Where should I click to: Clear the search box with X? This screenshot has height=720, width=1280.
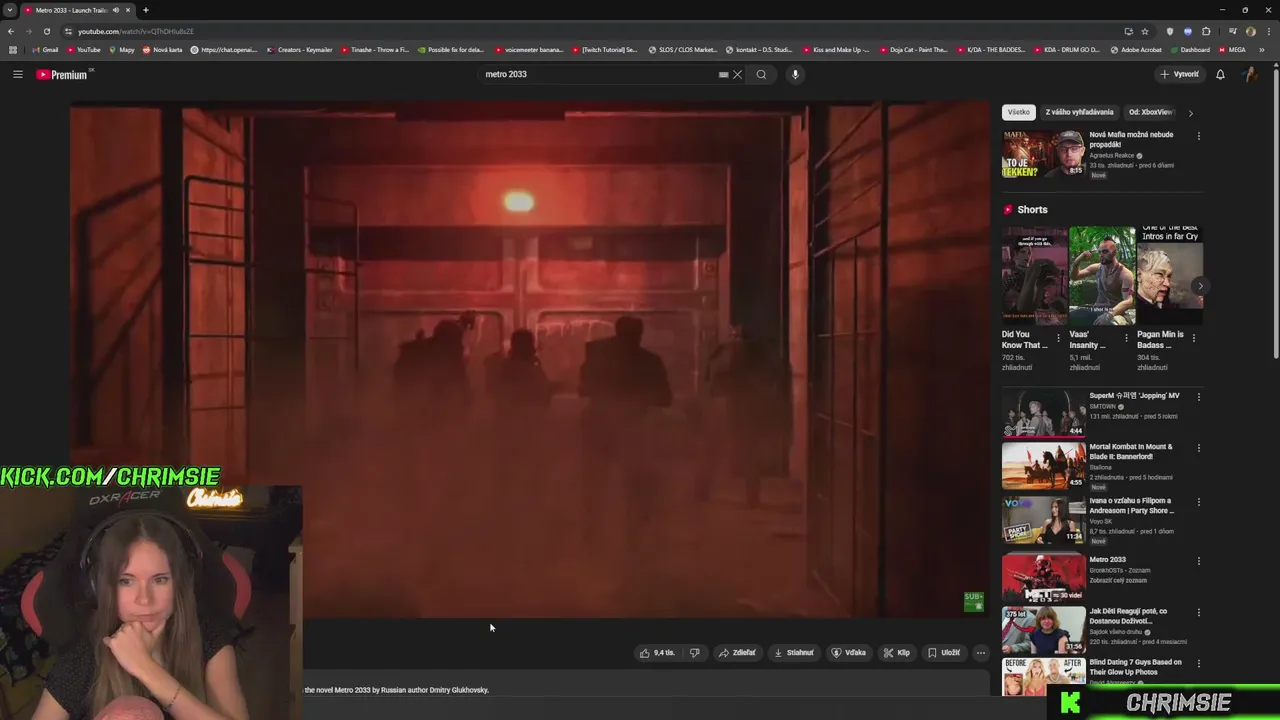pos(737,74)
